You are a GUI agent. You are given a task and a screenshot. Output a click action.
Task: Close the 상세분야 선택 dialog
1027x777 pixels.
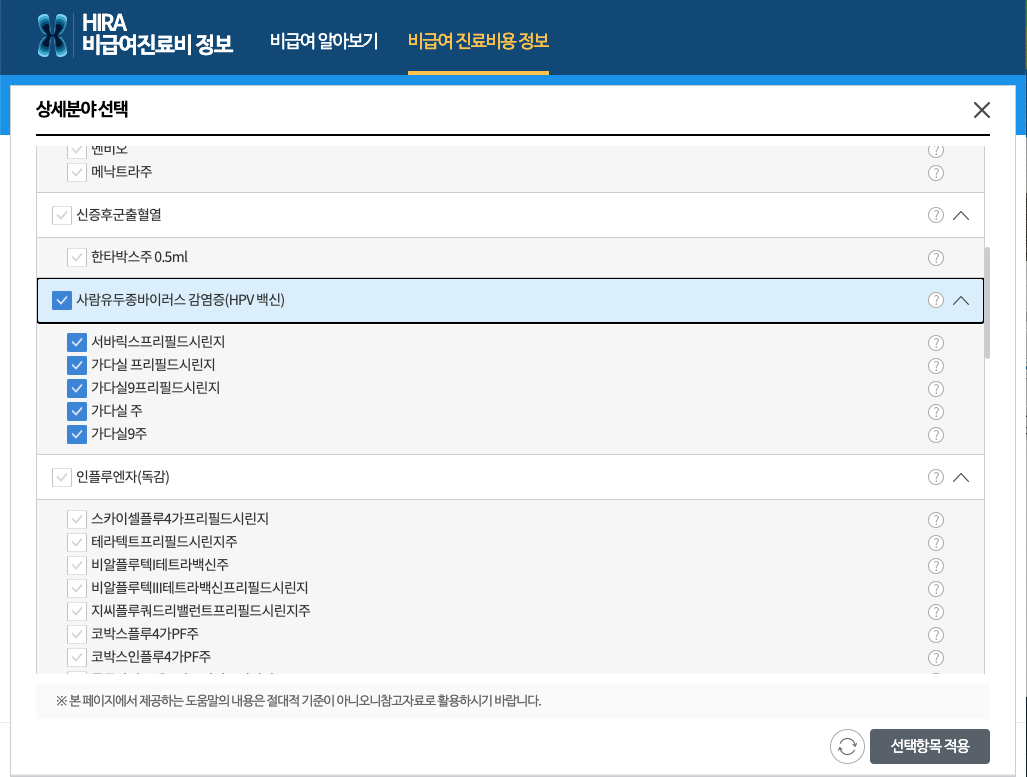(981, 110)
